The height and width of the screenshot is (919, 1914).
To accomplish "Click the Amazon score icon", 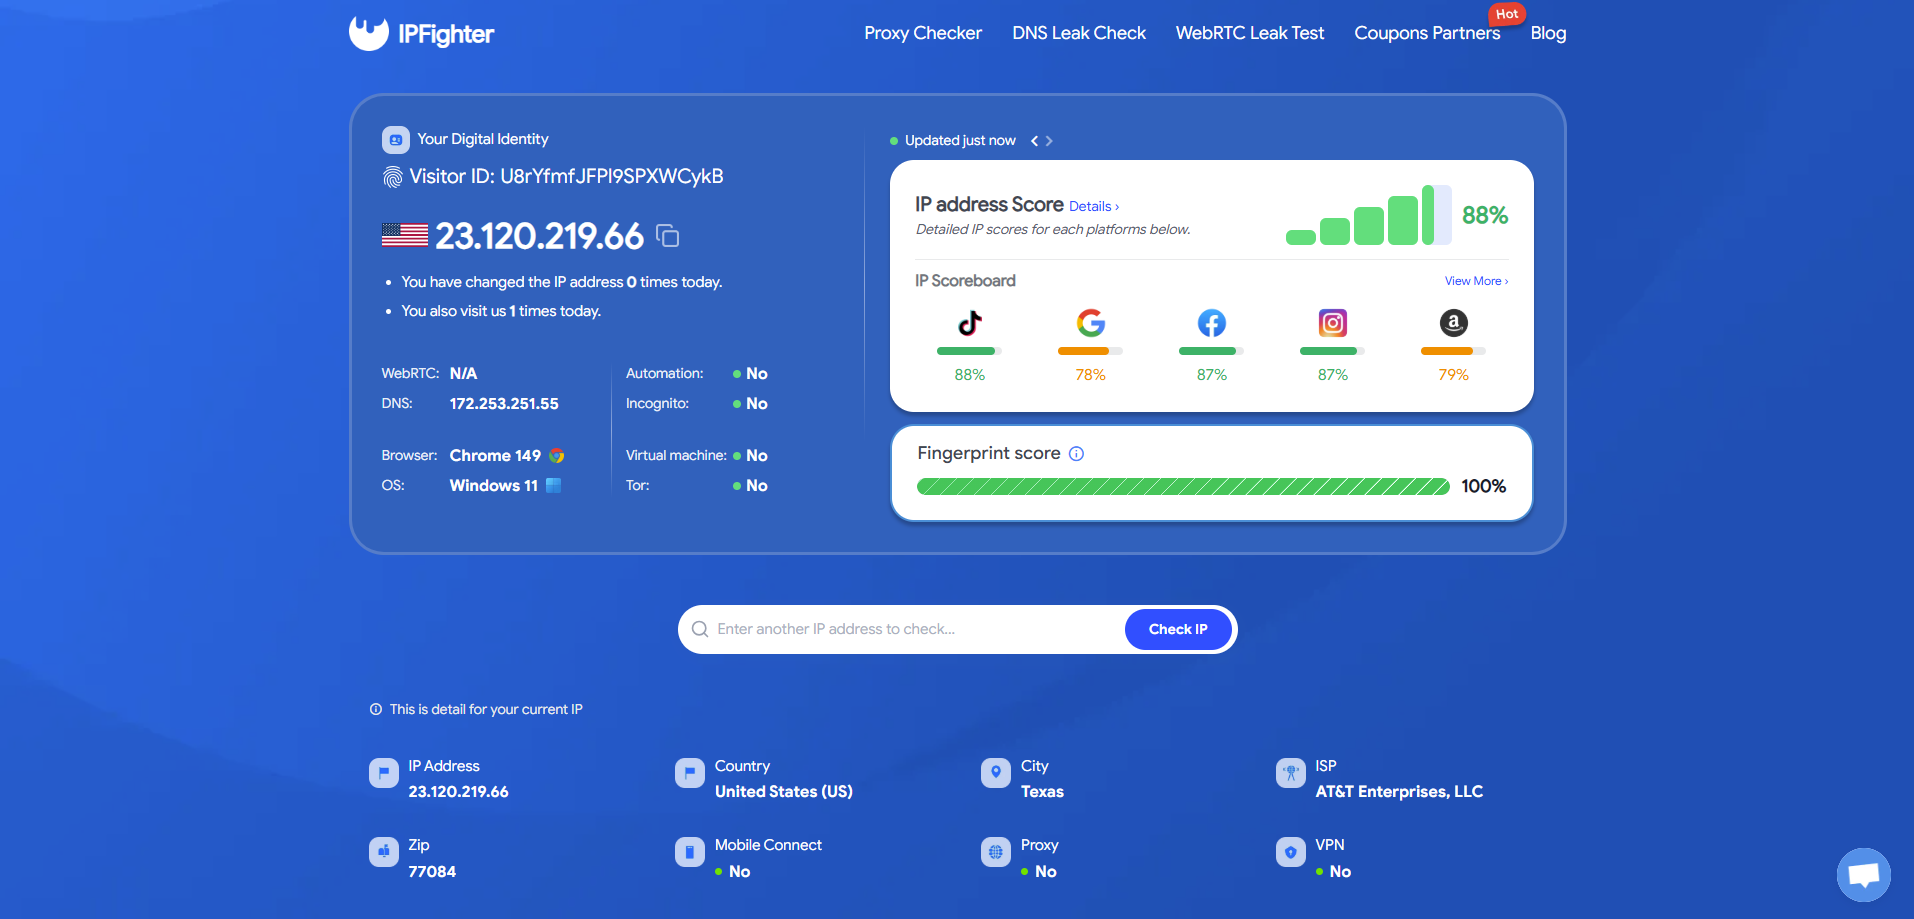I will click(x=1453, y=323).
